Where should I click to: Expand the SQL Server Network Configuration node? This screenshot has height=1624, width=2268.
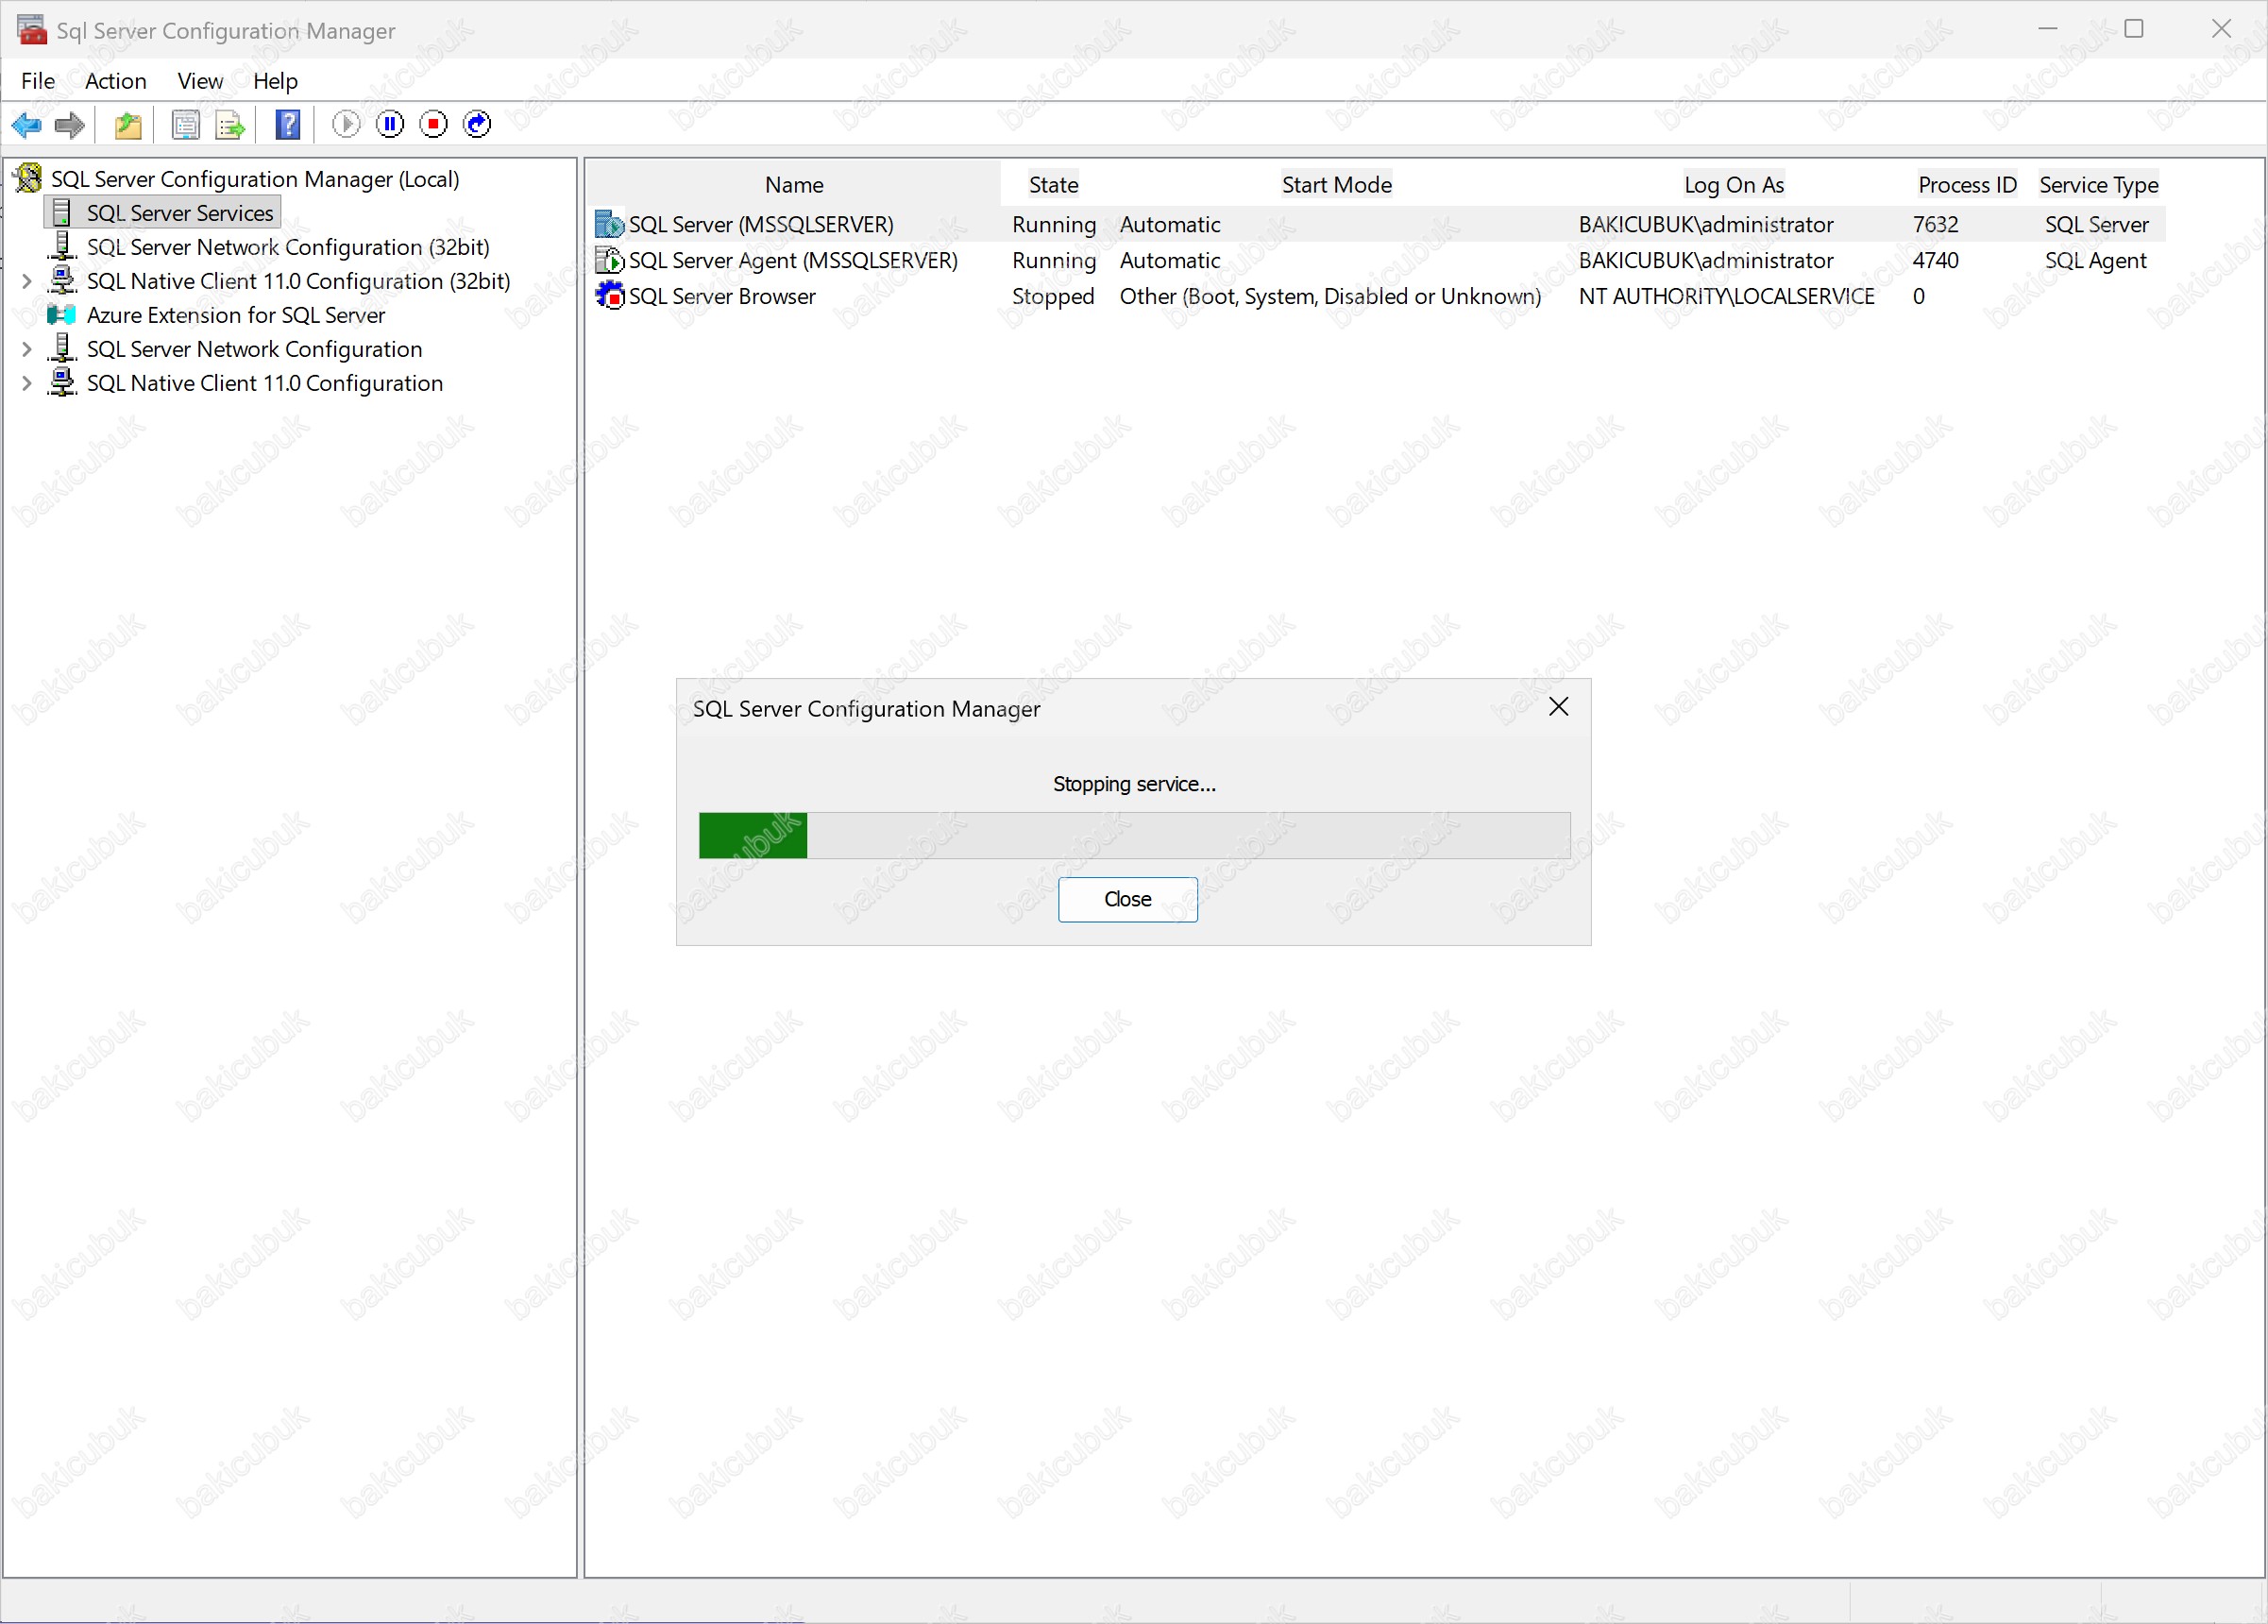tap(27, 350)
